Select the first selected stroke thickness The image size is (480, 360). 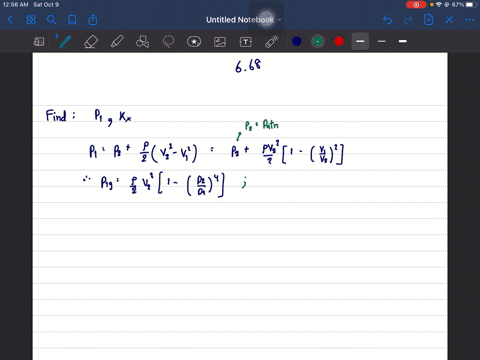[360, 41]
